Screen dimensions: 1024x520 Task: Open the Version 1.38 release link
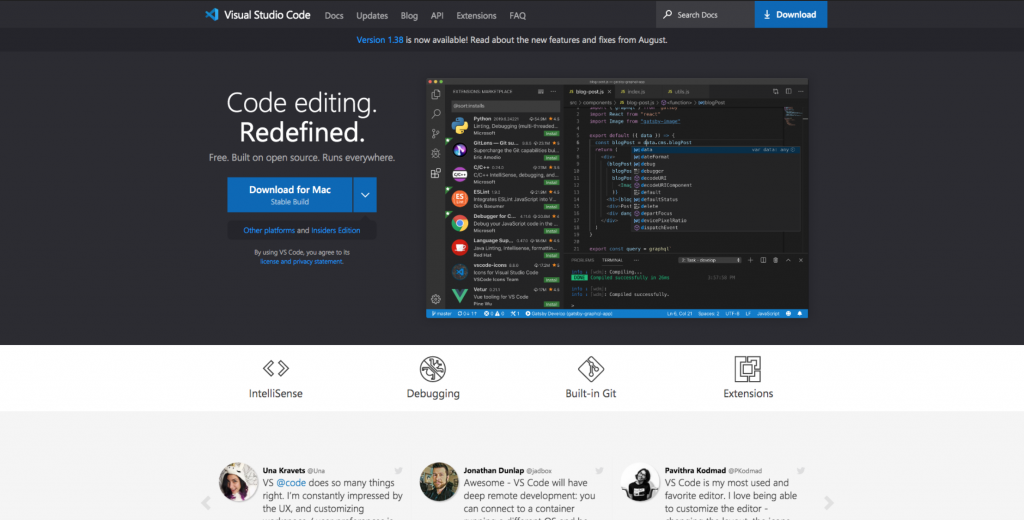click(x=379, y=40)
